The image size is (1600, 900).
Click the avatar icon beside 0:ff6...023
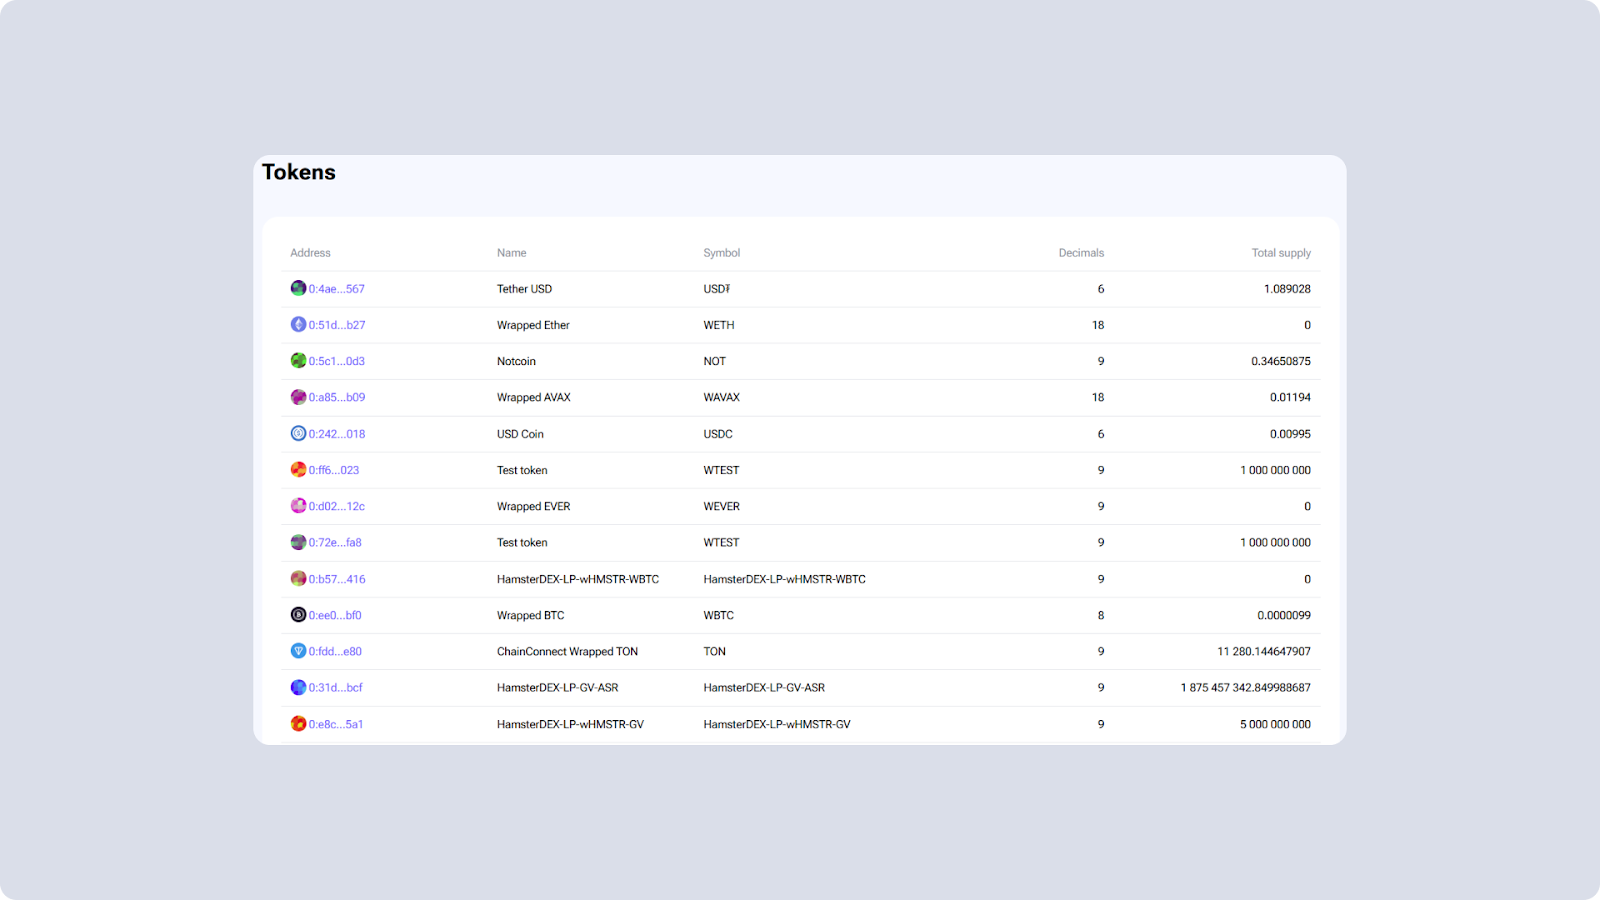[298, 469]
